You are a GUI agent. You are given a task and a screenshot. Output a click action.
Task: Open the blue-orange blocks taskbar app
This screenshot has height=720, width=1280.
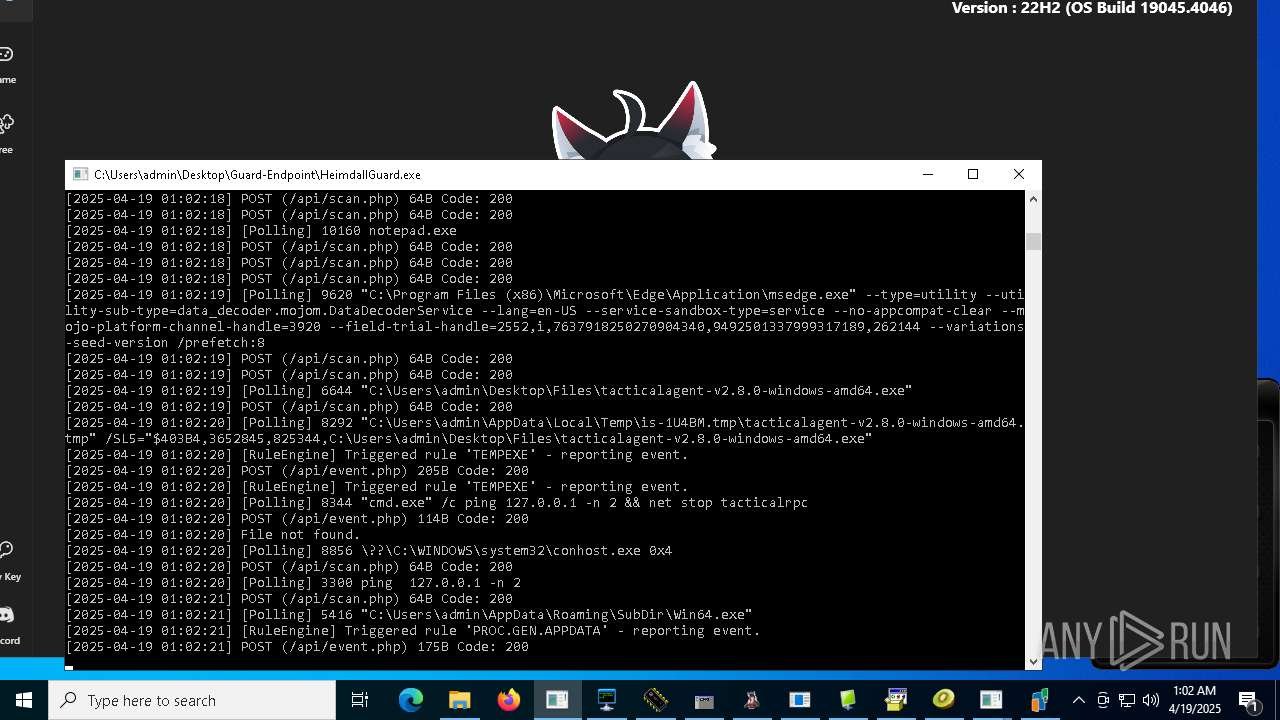[1039, 700]
